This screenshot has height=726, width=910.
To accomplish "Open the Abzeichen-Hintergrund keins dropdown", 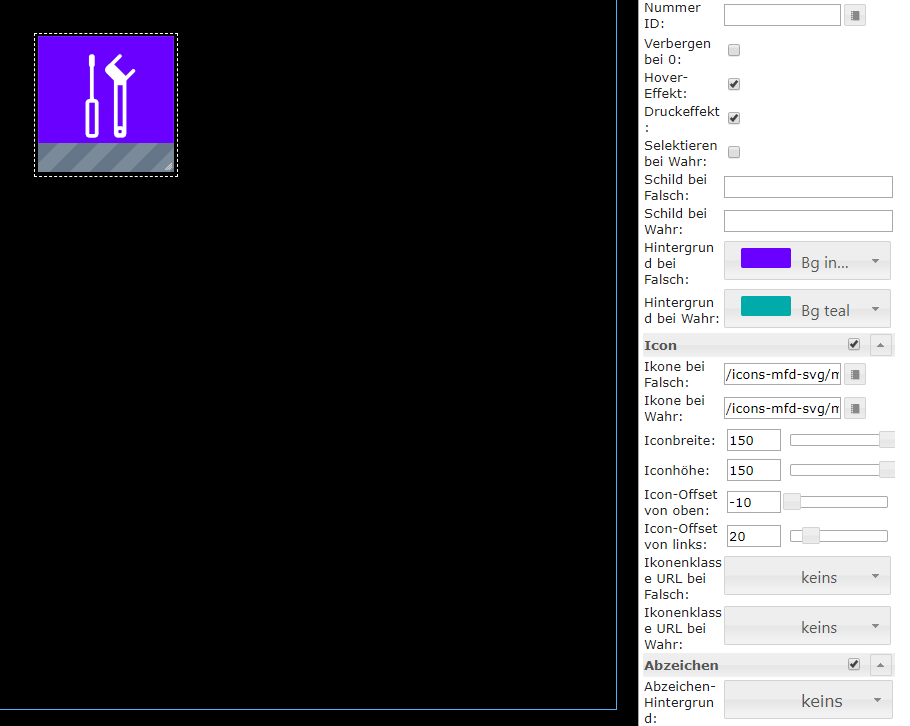I will pyautogui.click(x=807, y=700).
